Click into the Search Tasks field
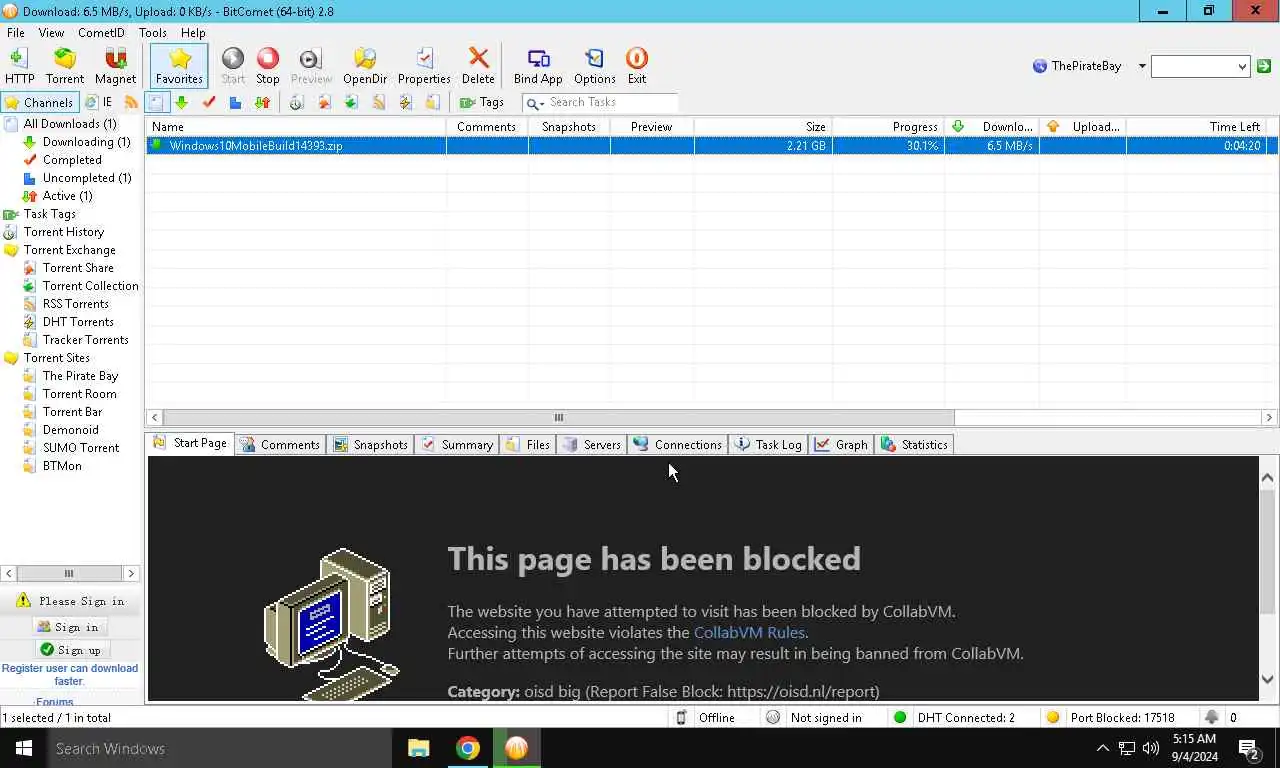This screenshot has height=768, width=1280. [612, 102]
